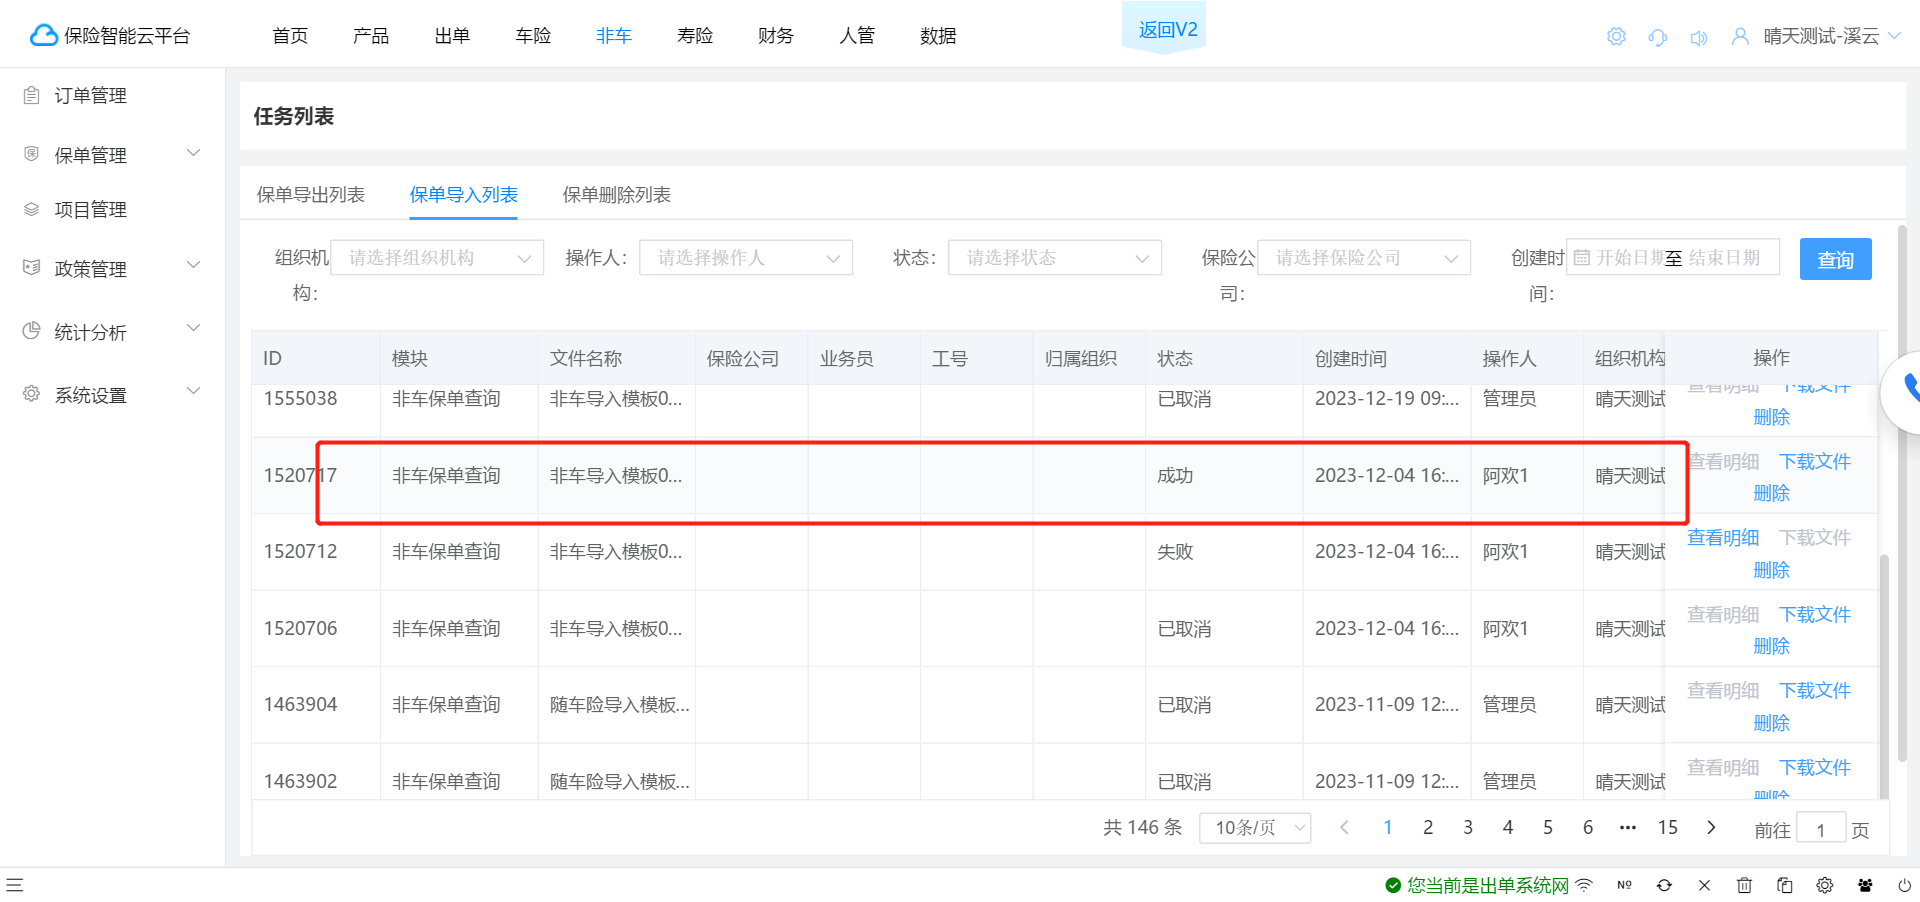1920x902 pixels.
Task: Click the 系统设置 gear icon in sidebar
Action: [x=32, y=394]
